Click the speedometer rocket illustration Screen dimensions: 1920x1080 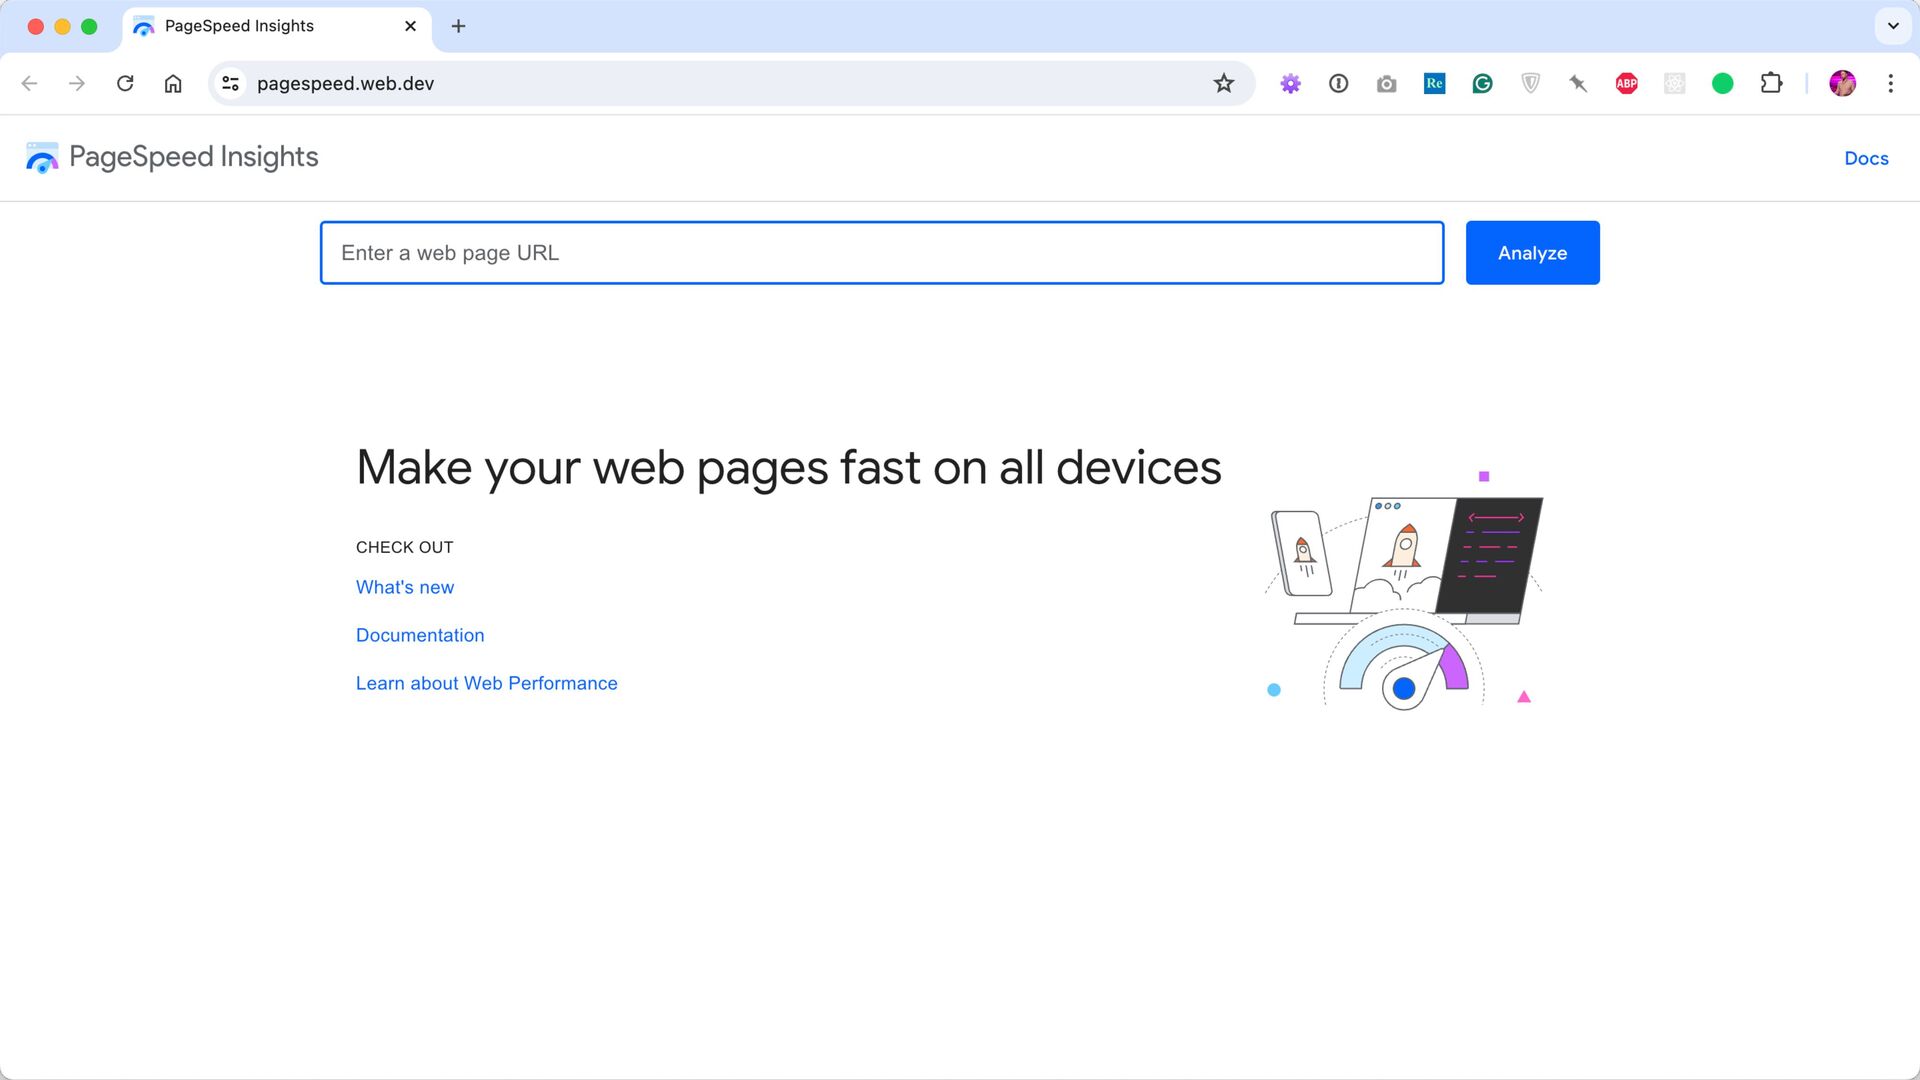coord(1404,590)
